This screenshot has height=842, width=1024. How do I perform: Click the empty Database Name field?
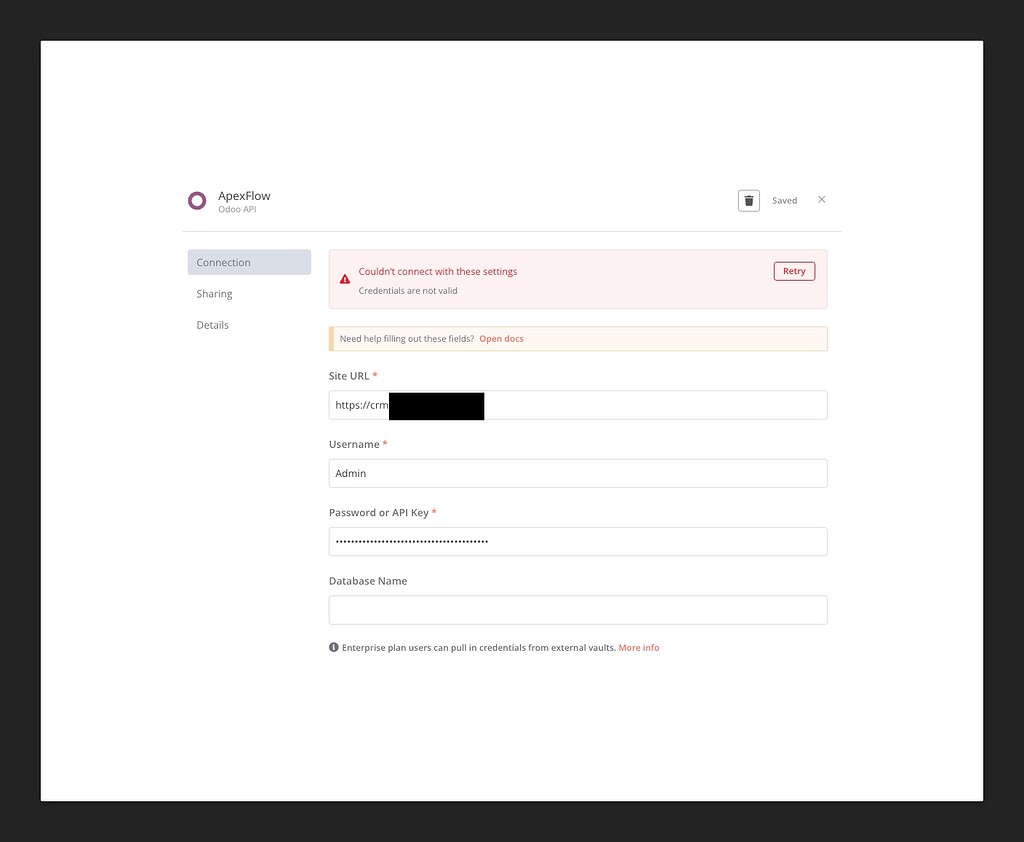[x=578, y=610]
